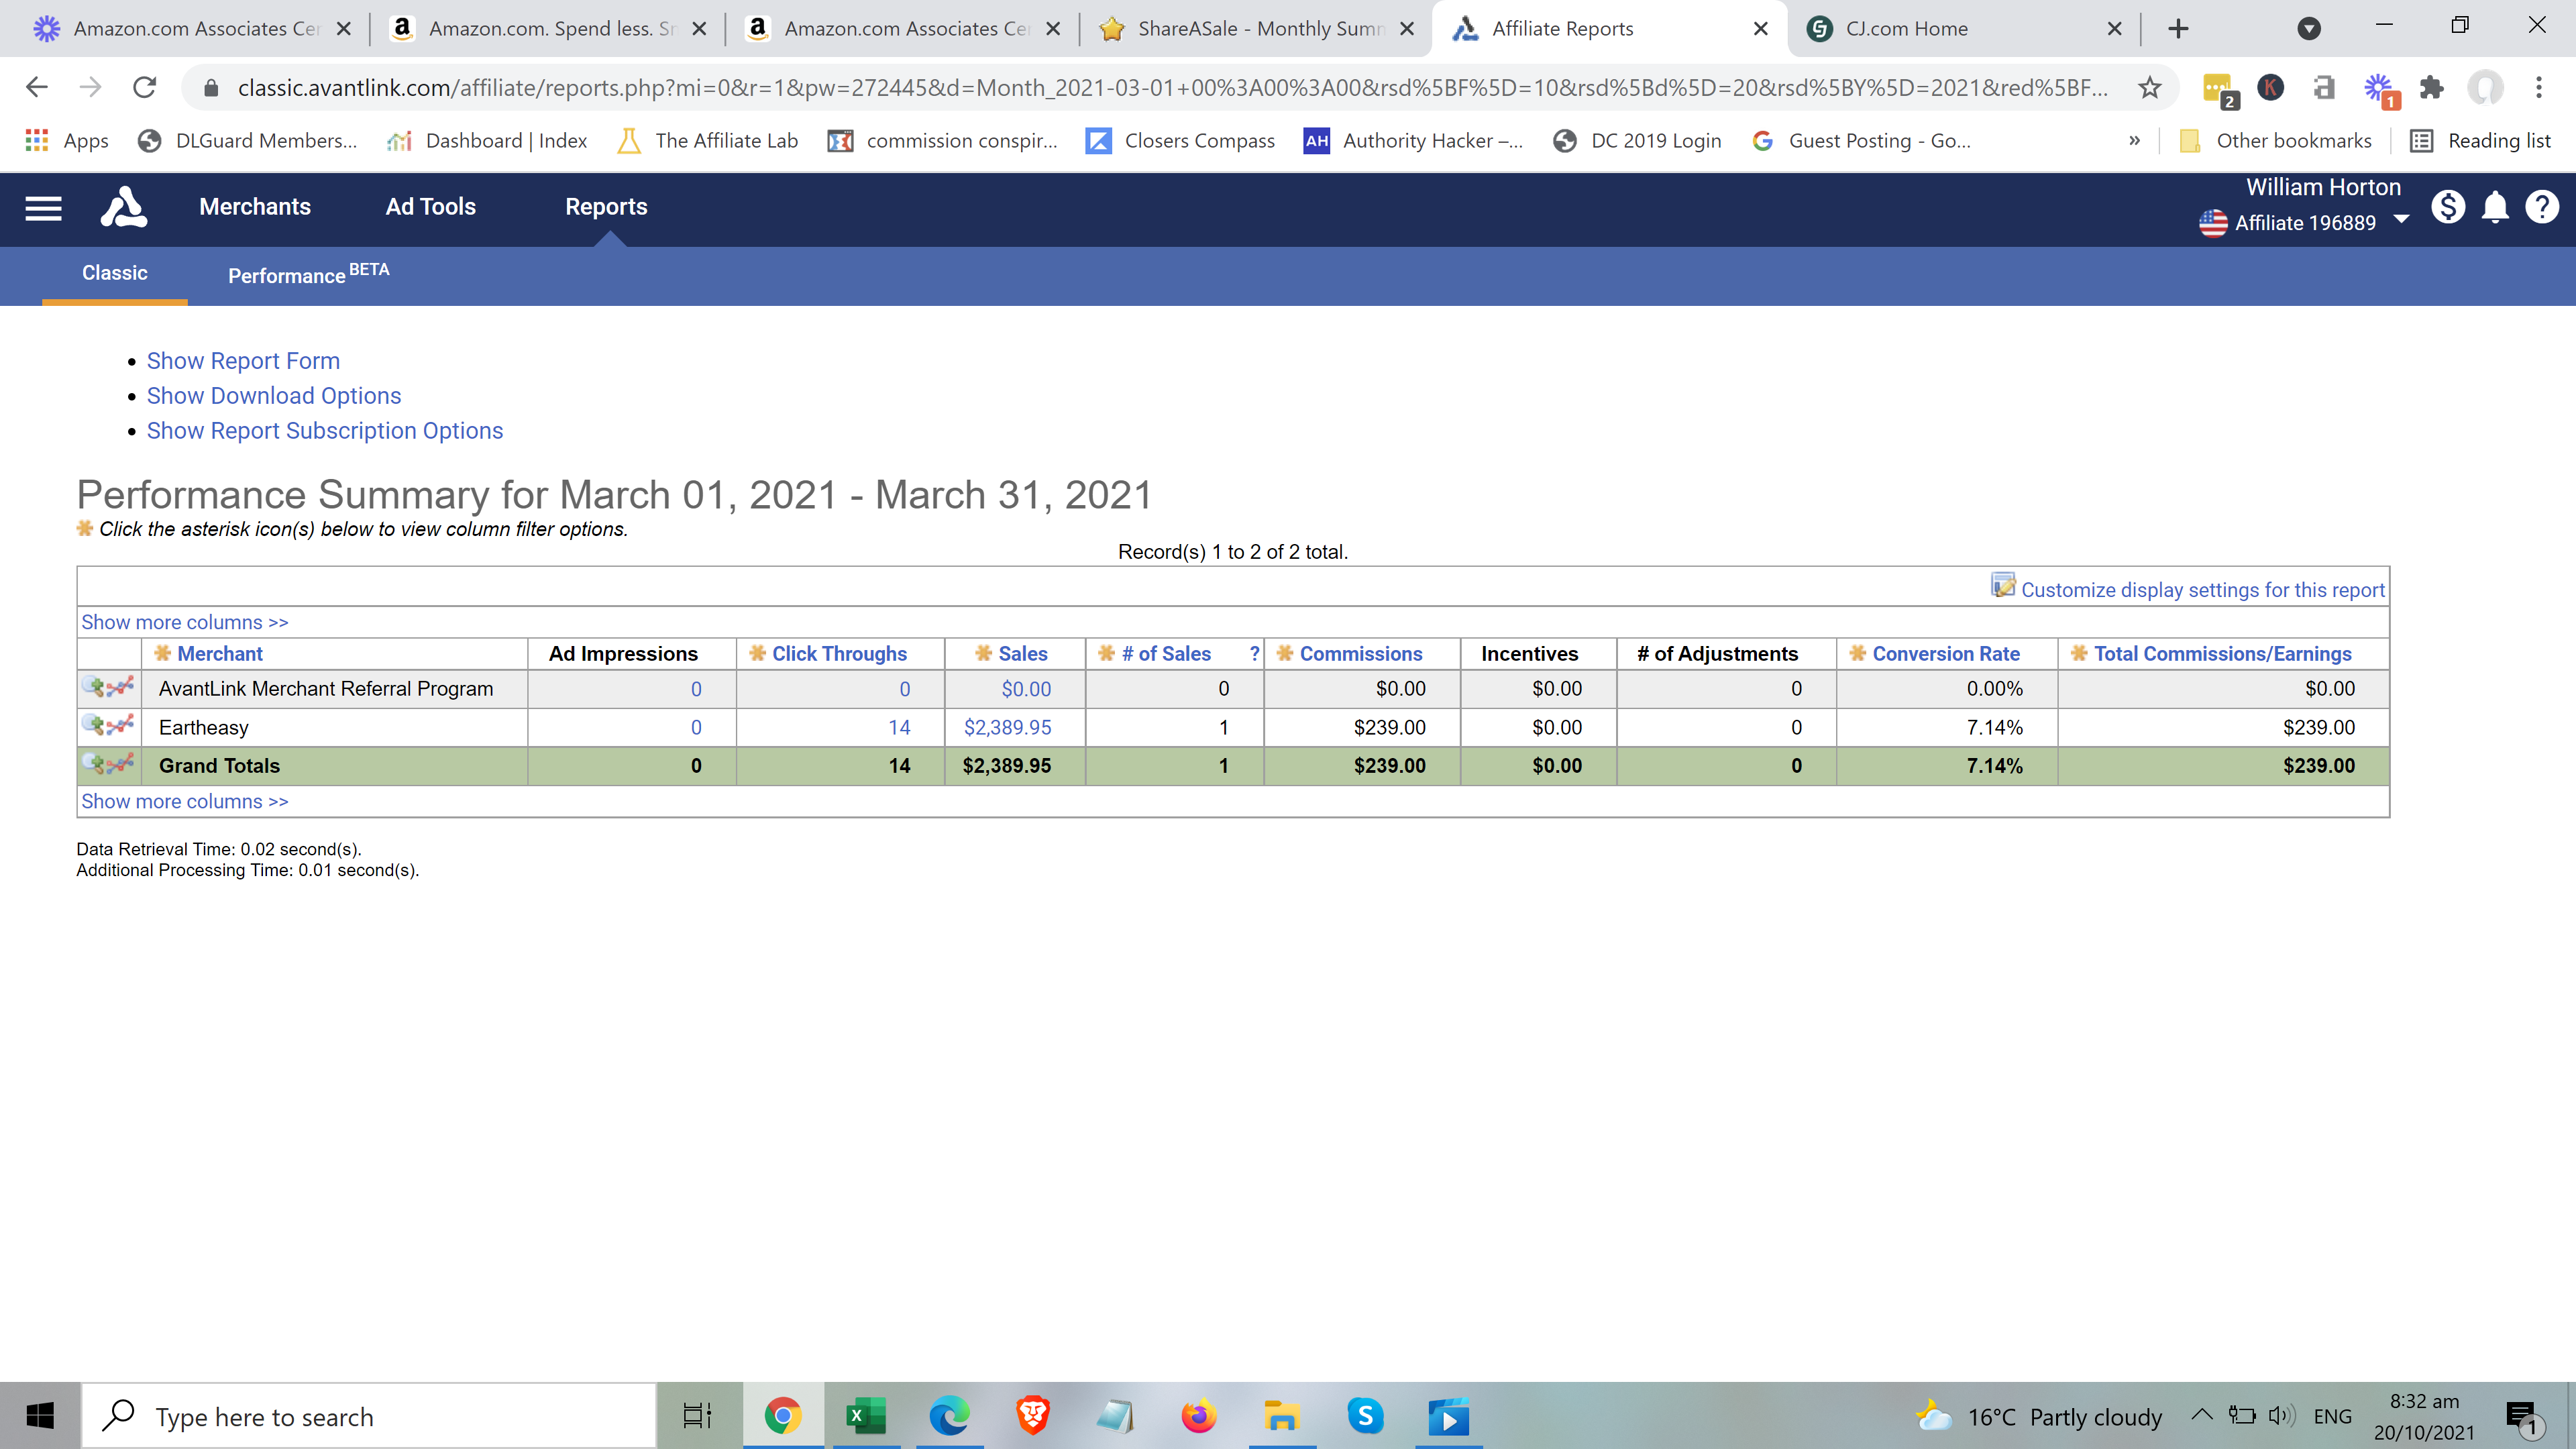Screen dimensions: 2576x1449
Task: Open the Reports menu
Action: click(606, 207)
